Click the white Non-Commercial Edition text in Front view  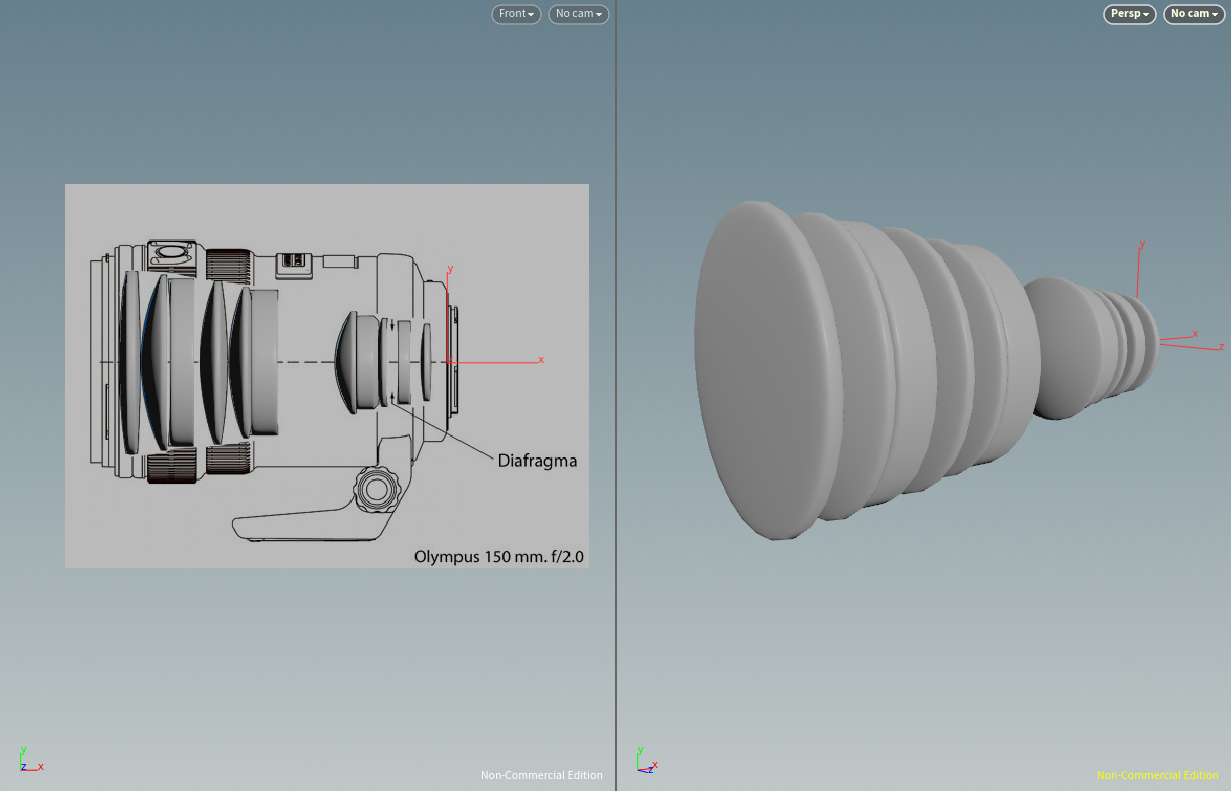[541, 775]
